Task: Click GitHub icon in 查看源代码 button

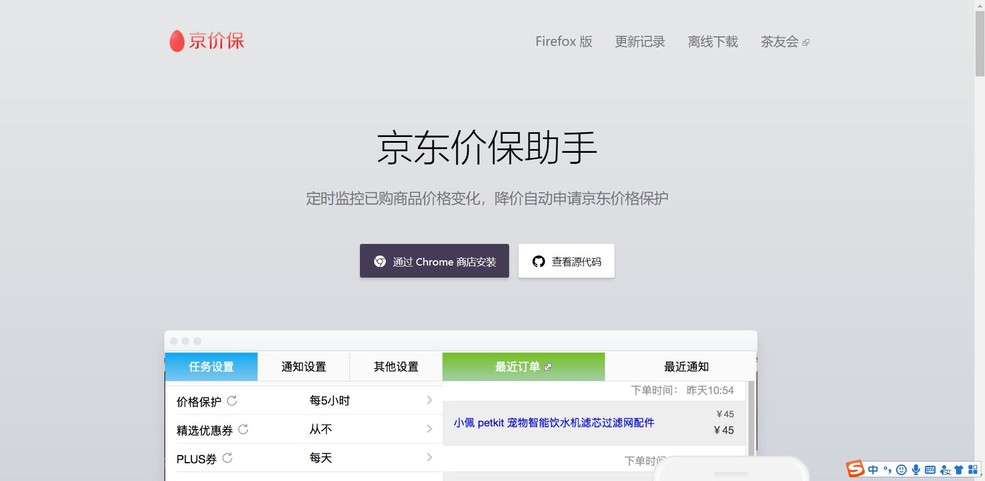Action: 538,261
